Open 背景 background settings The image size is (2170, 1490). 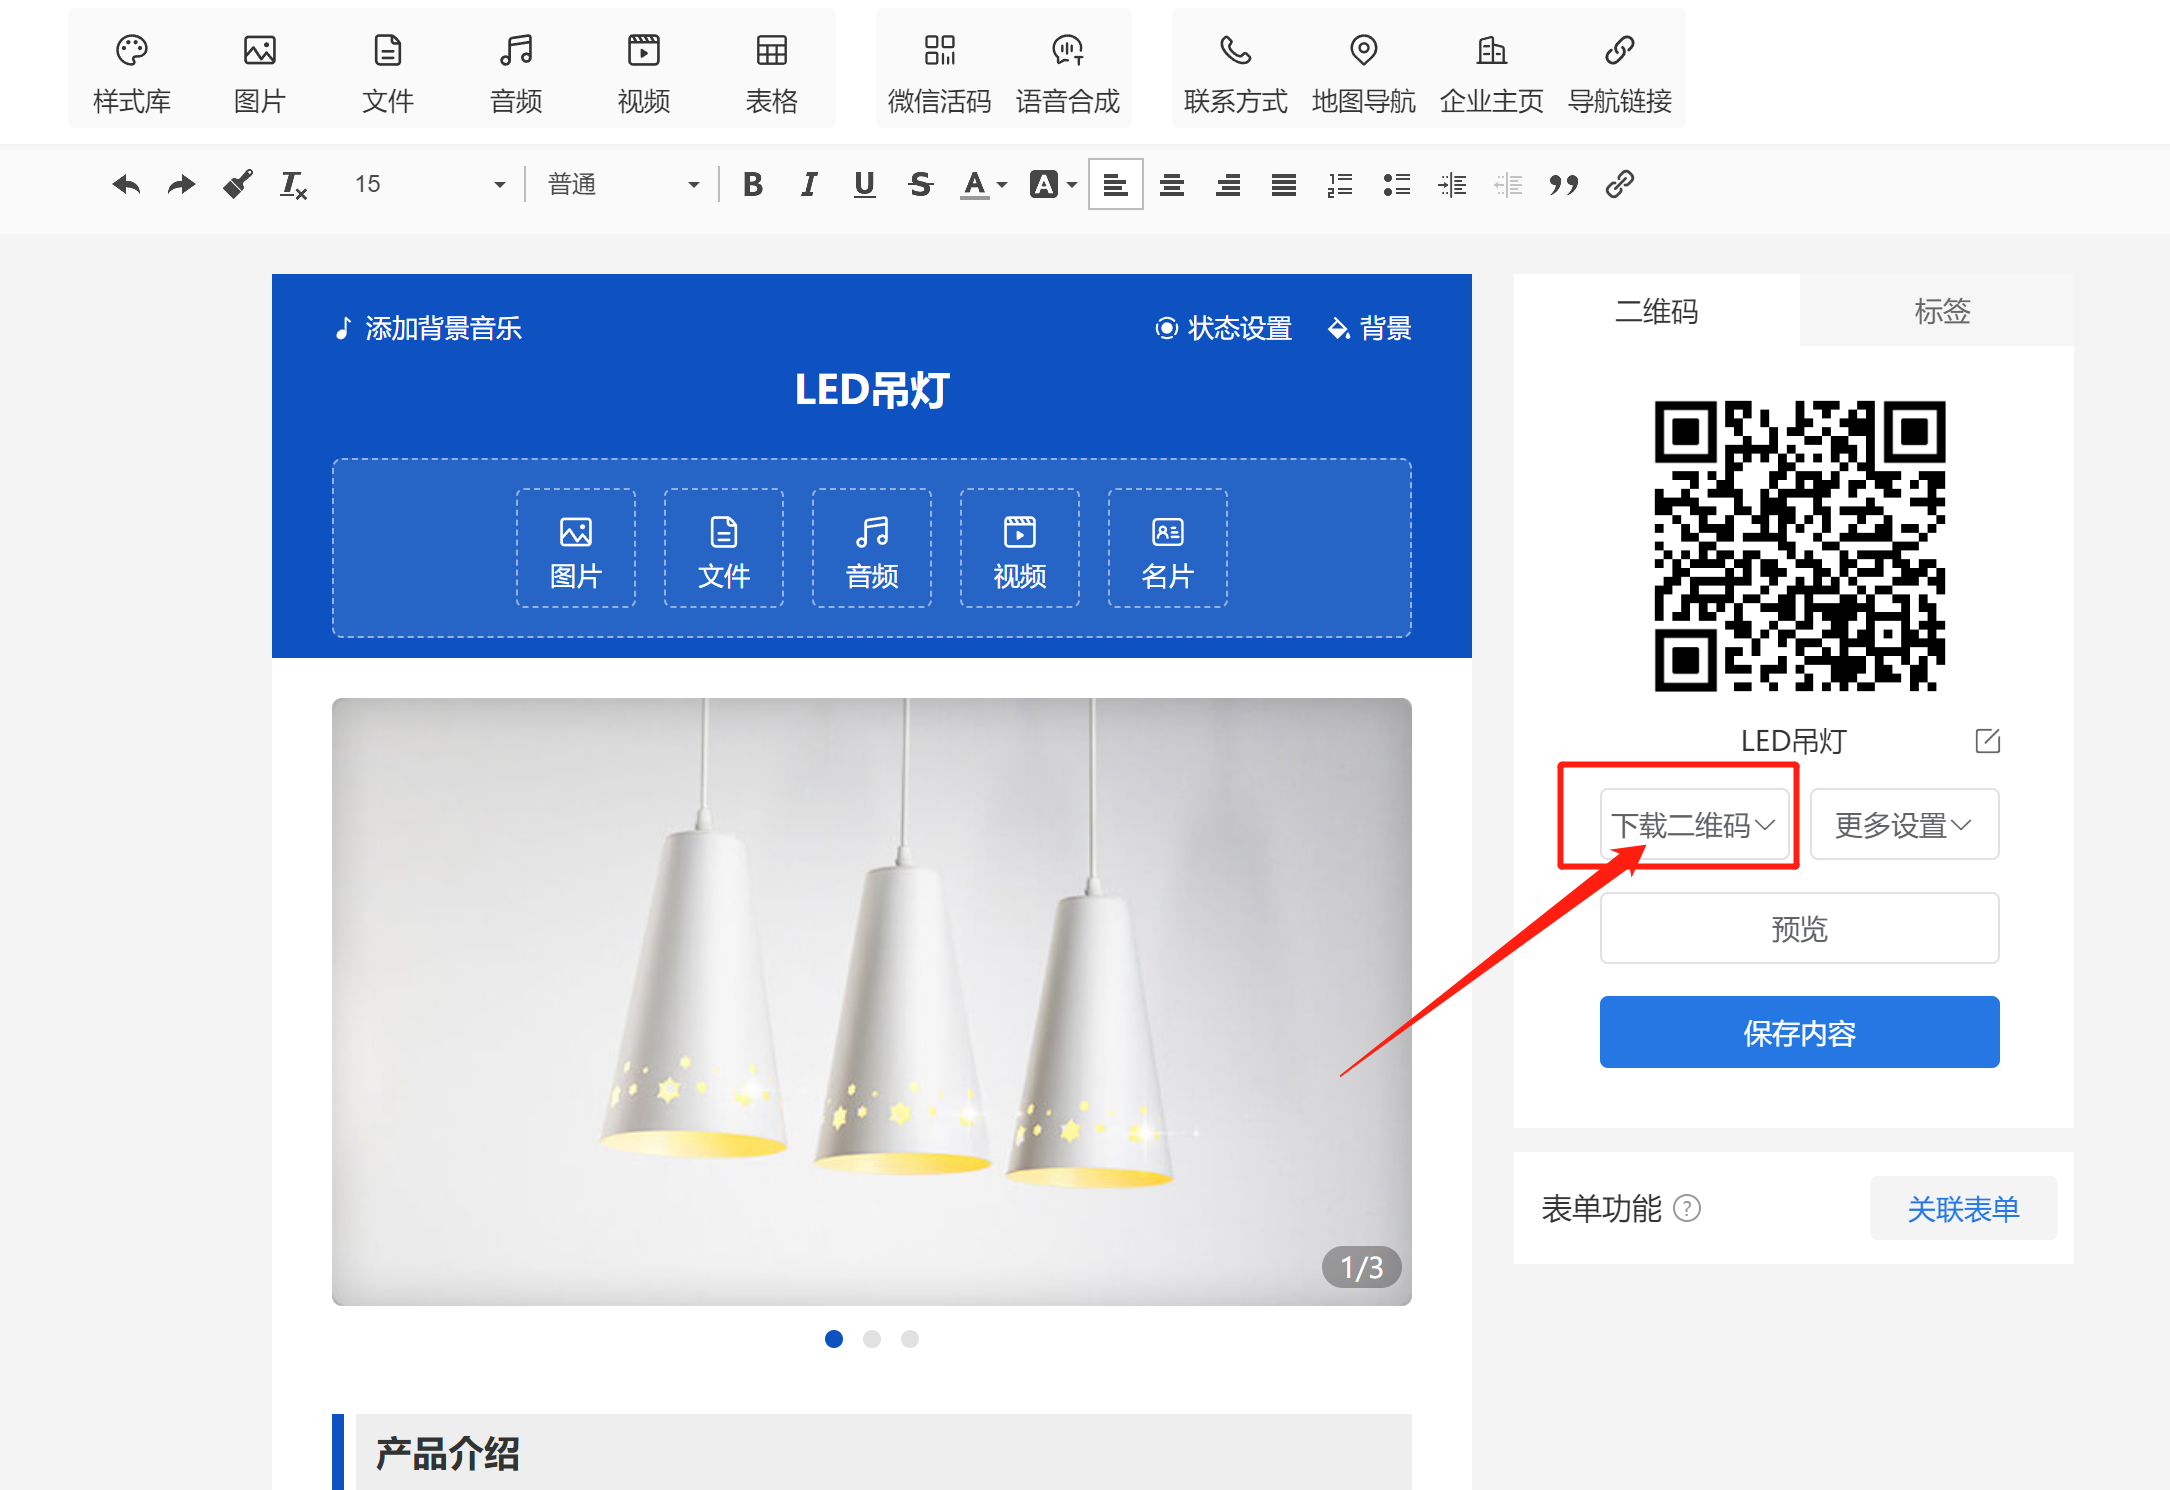point(1369,328)
